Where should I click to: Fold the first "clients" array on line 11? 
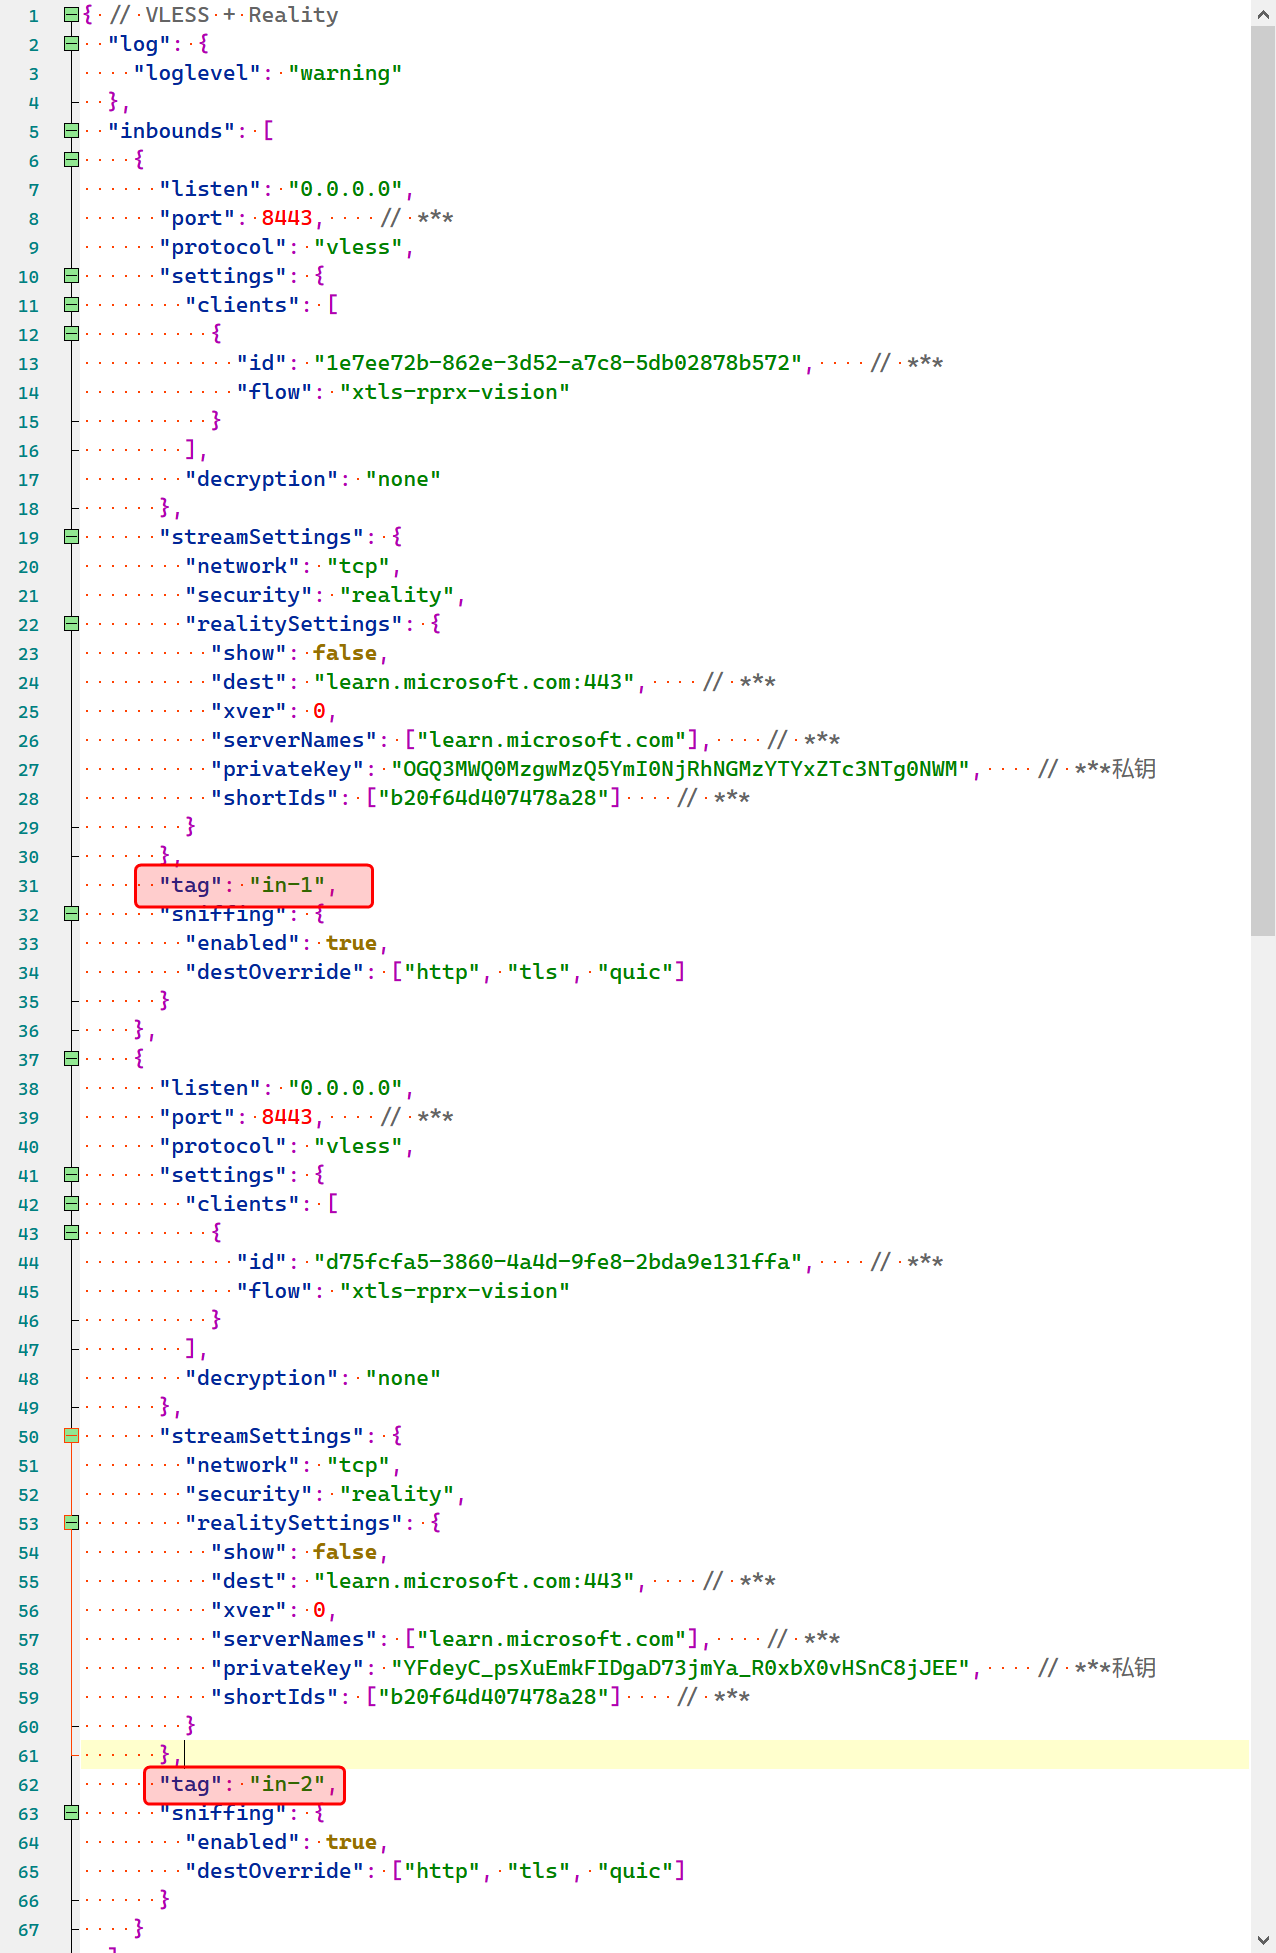pos(71,305)
